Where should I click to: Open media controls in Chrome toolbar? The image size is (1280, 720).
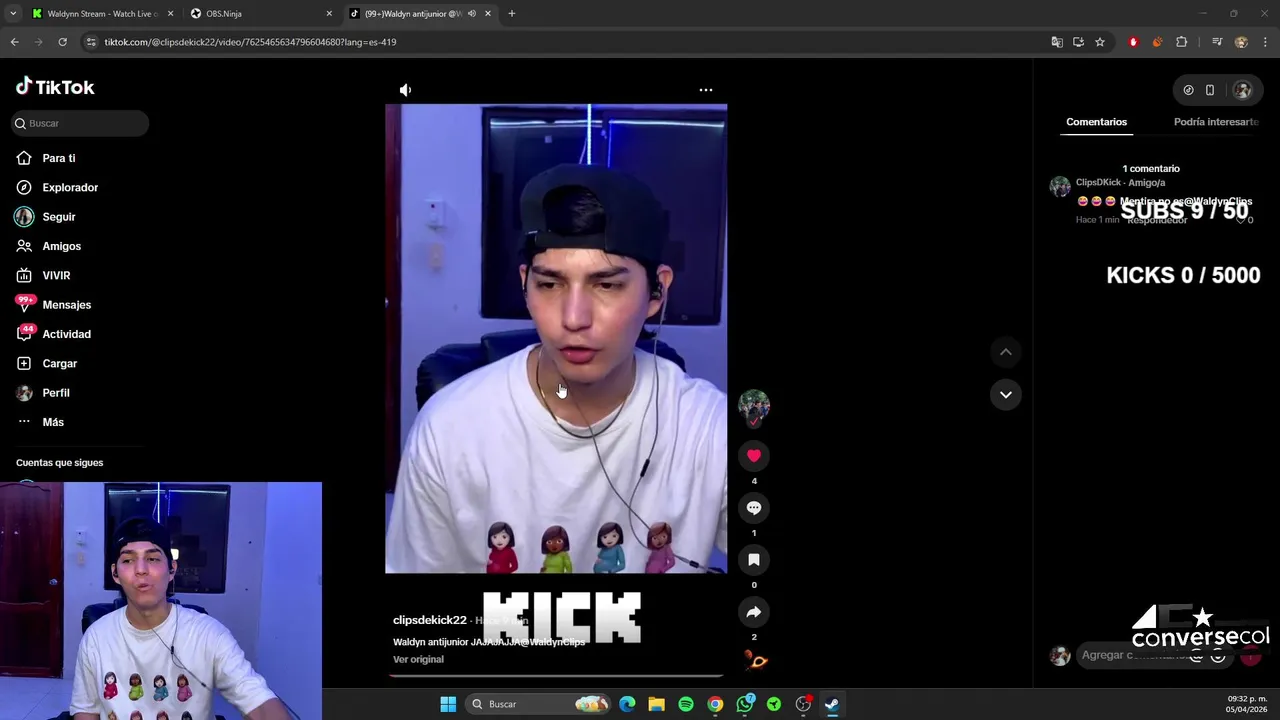coord(1217,42)
